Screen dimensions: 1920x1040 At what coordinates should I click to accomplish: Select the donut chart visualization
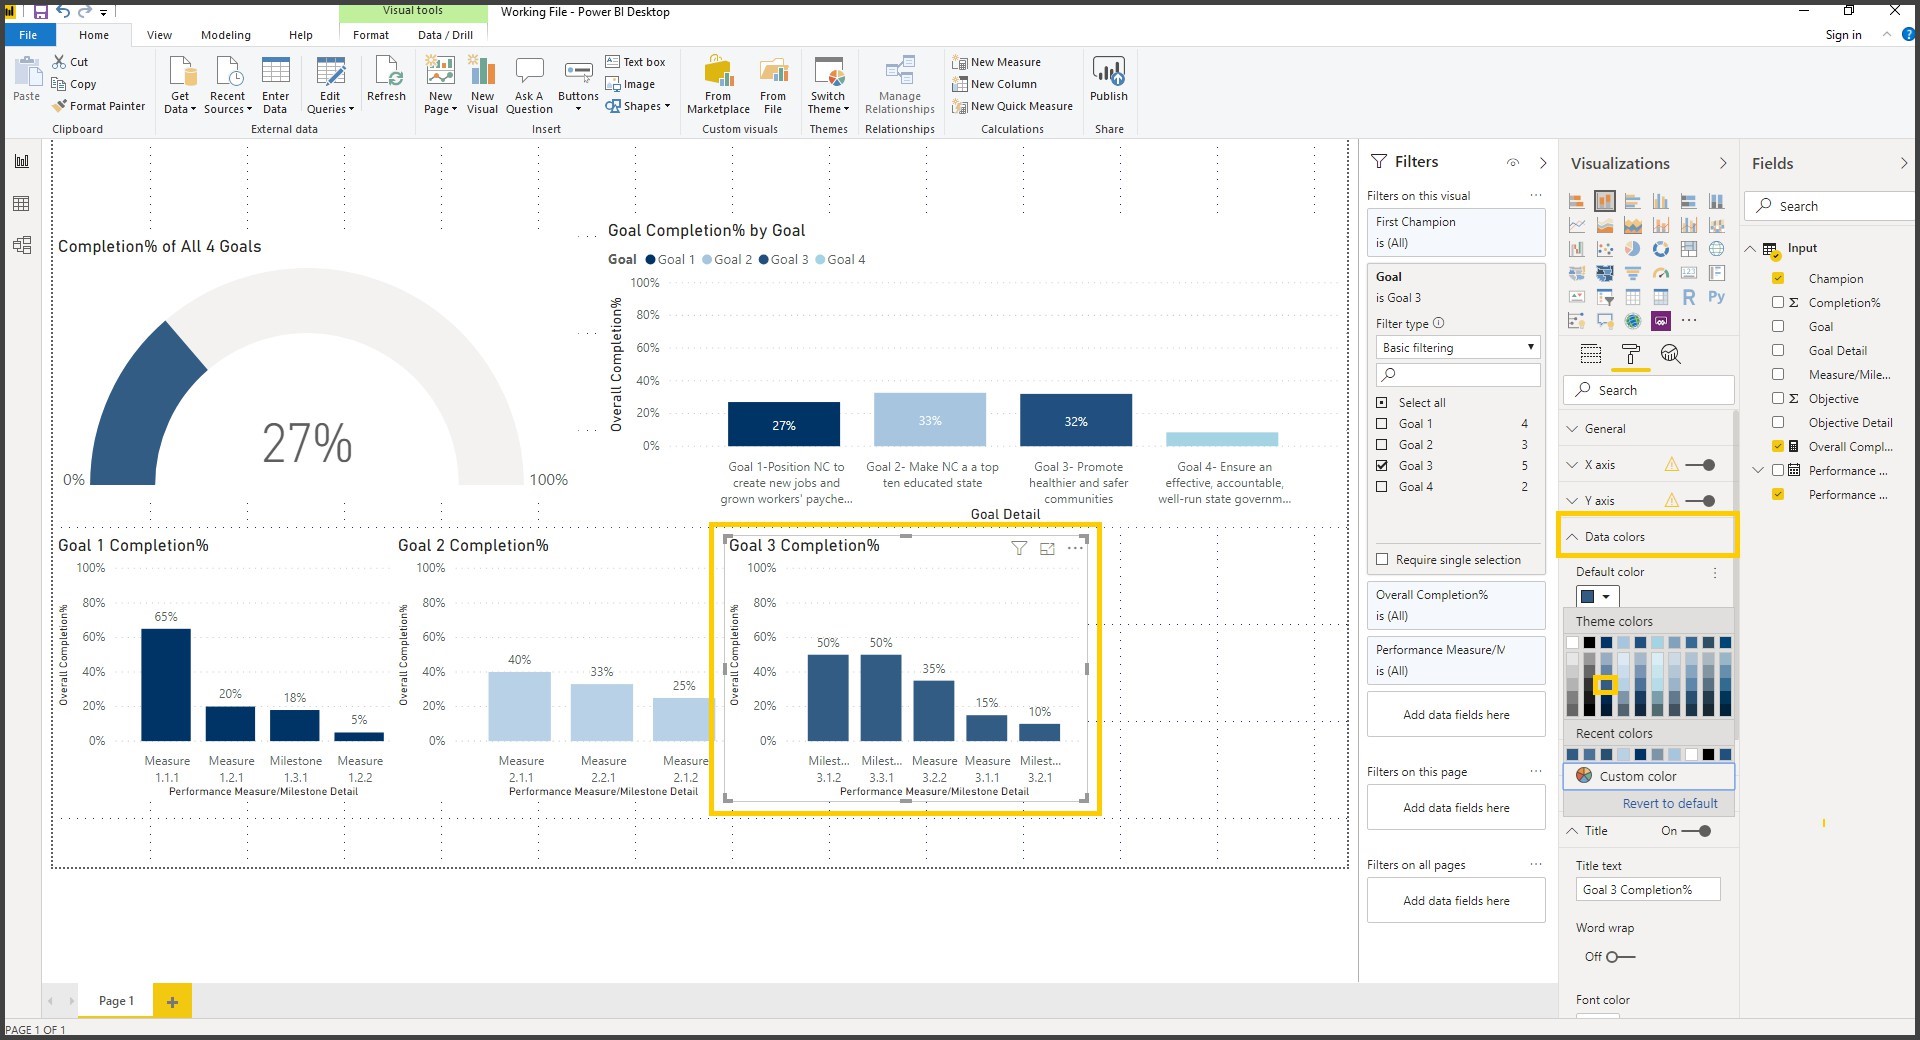[1661, 248]
